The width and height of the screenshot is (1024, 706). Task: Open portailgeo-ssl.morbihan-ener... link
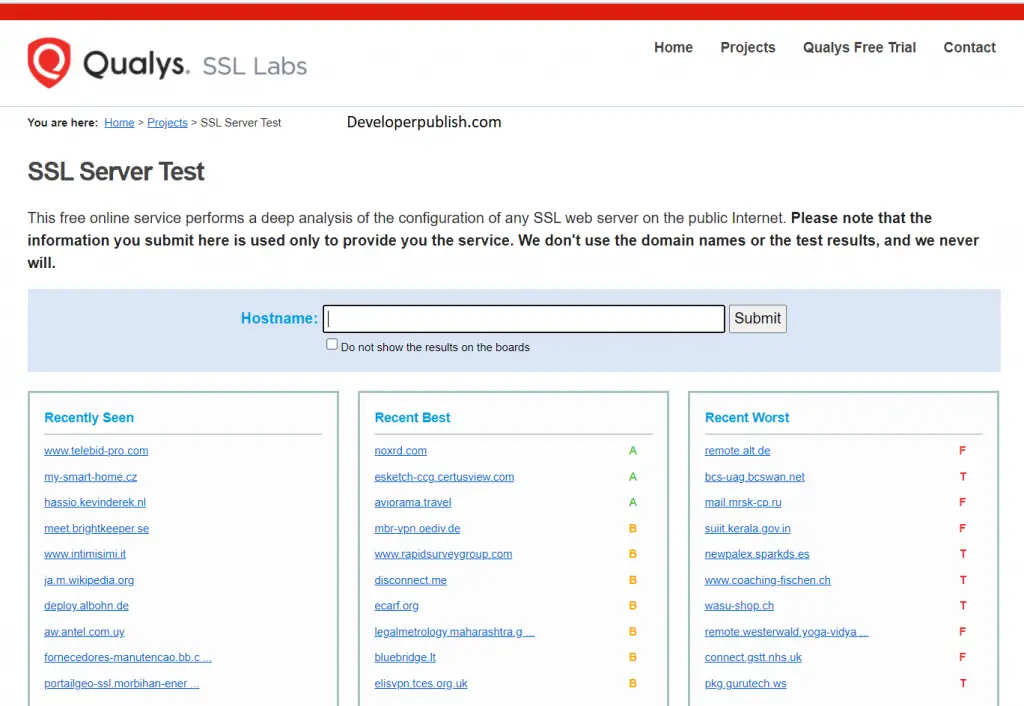[x=121, y=683]
